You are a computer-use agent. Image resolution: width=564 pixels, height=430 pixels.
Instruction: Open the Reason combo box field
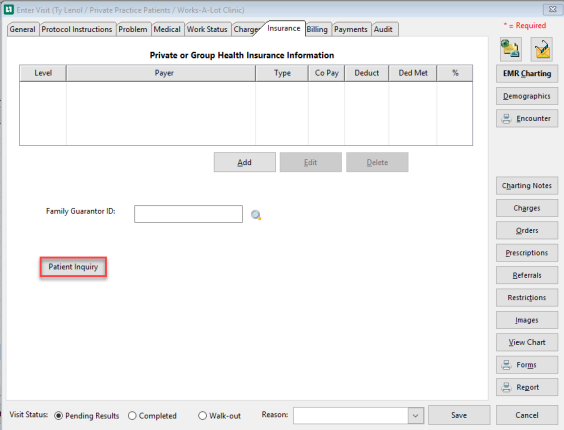tap(358, 416)
